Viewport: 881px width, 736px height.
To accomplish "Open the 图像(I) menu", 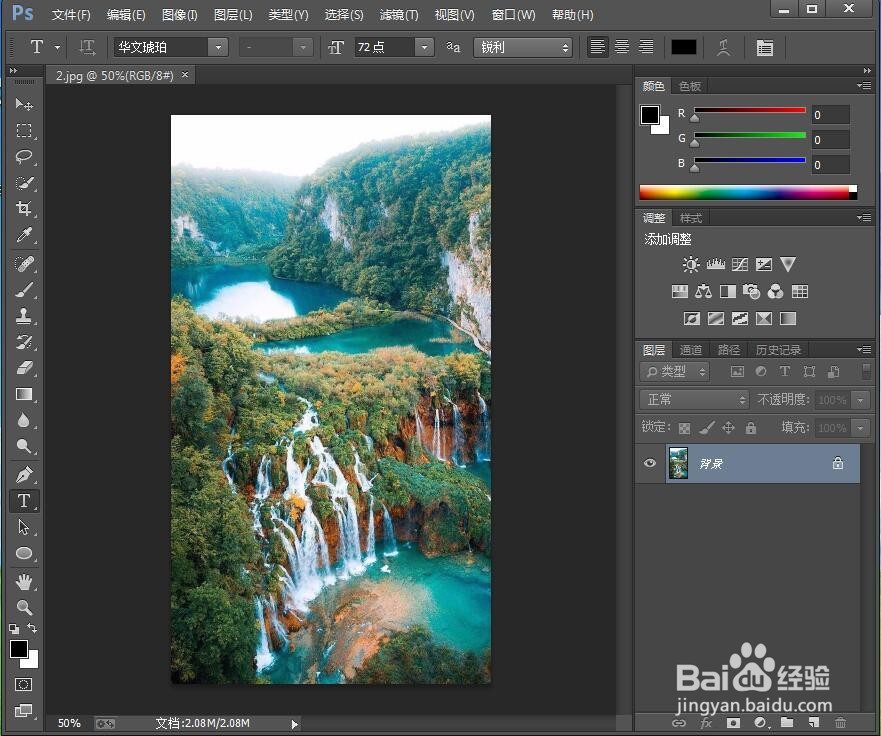I will [179, 15].
